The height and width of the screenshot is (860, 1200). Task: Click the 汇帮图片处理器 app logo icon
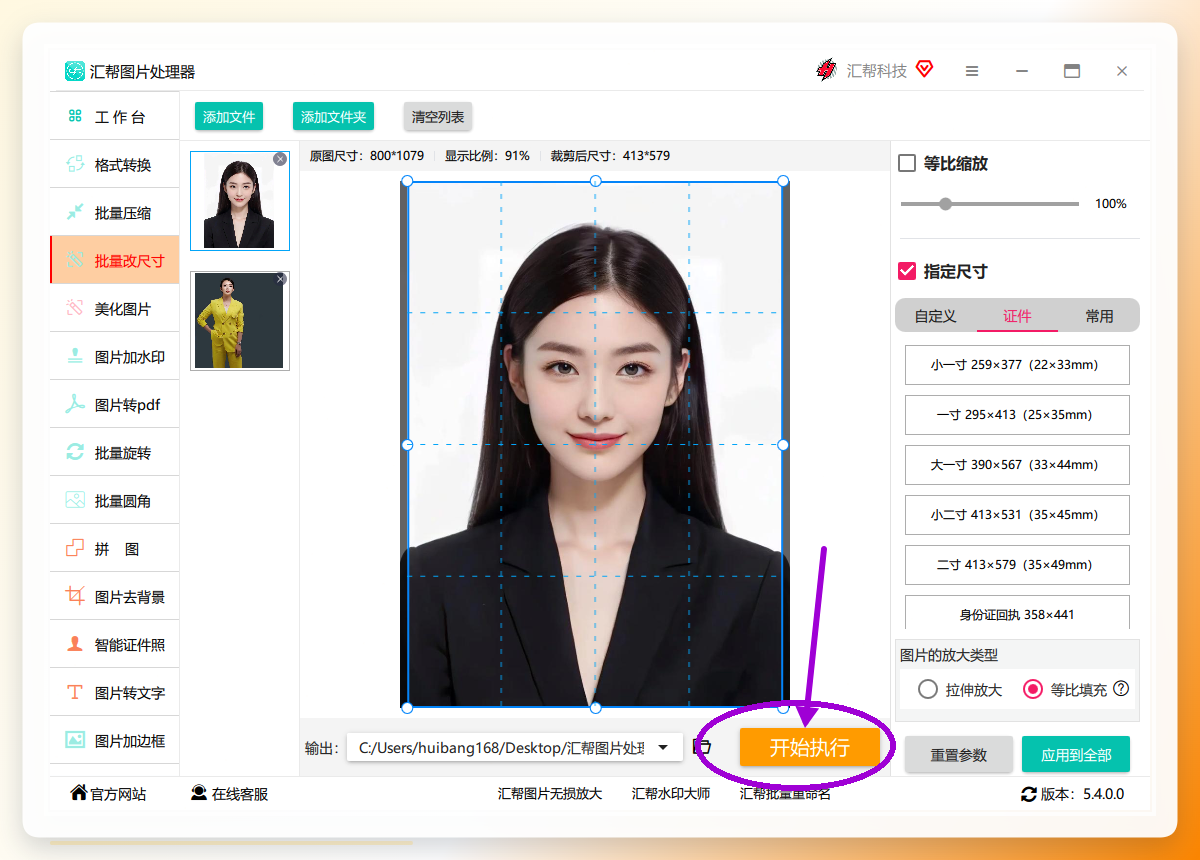(75, 71)
